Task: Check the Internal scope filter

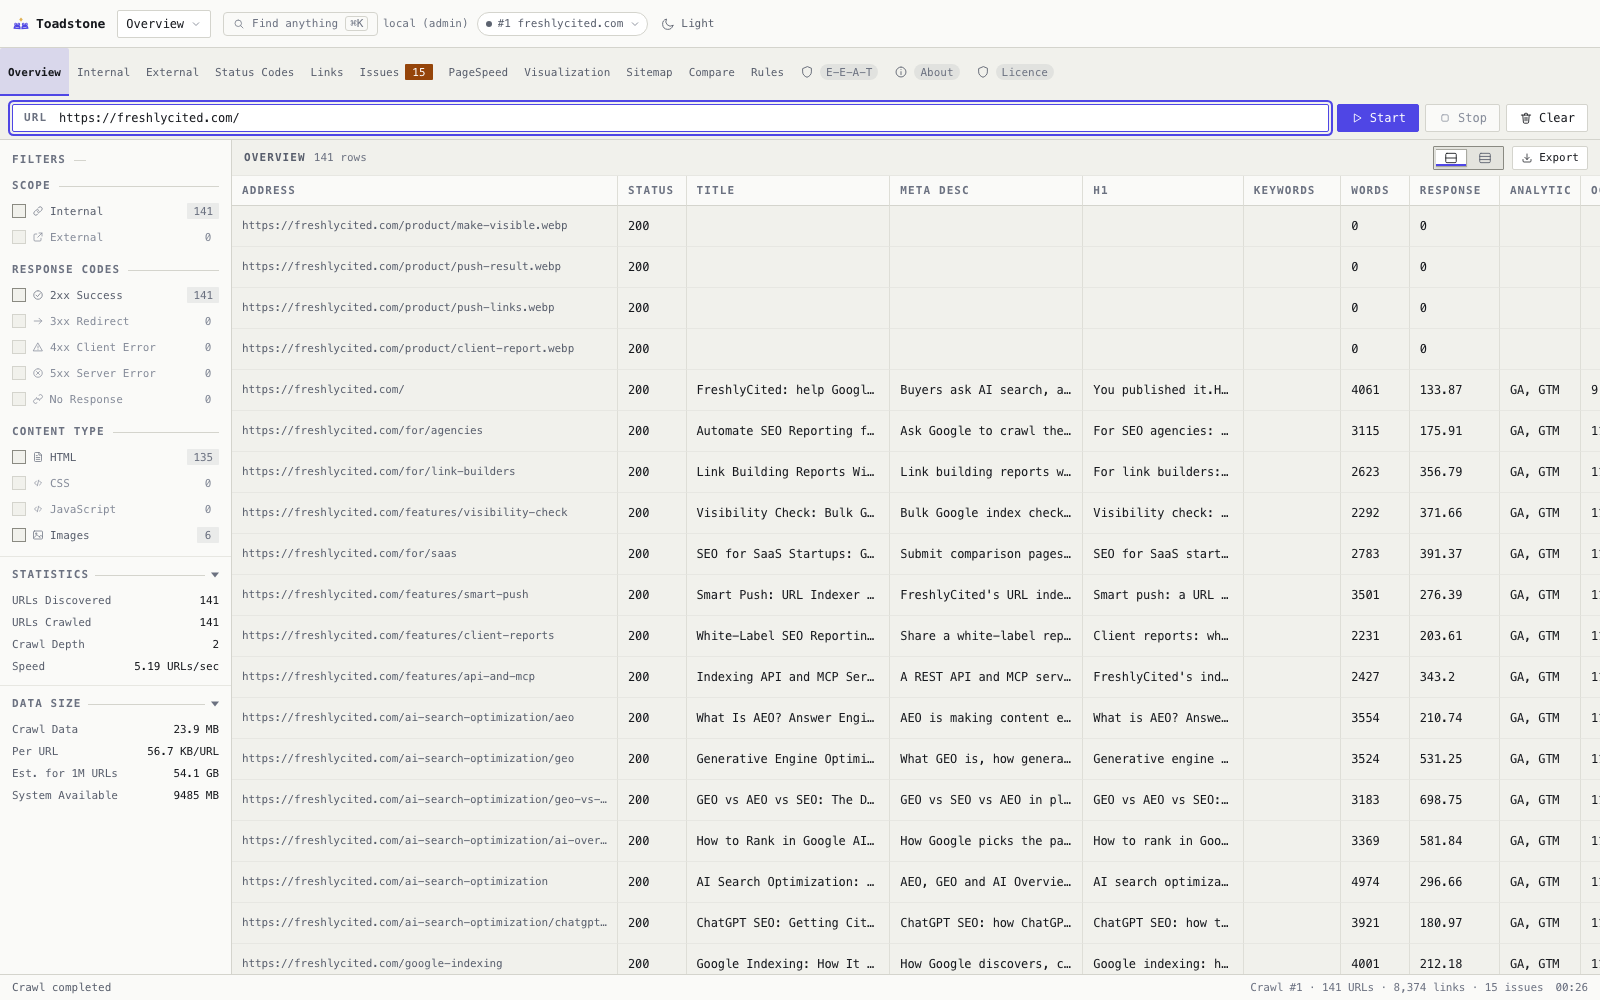Action: [x=19, y=211]
